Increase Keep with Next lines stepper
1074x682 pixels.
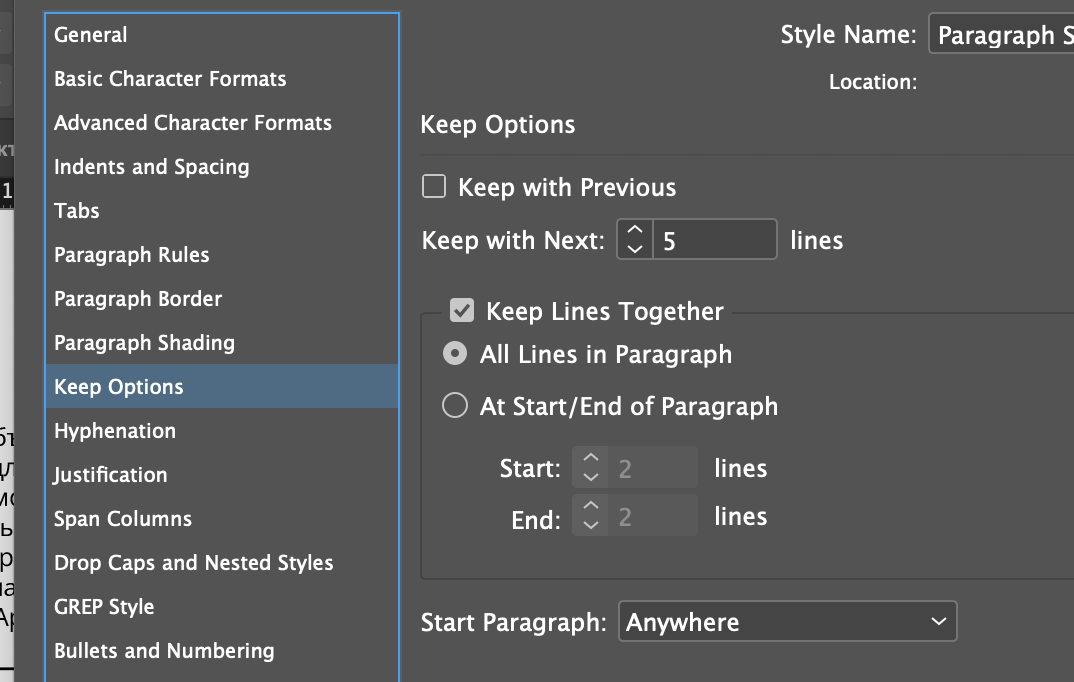pos(634,230)
